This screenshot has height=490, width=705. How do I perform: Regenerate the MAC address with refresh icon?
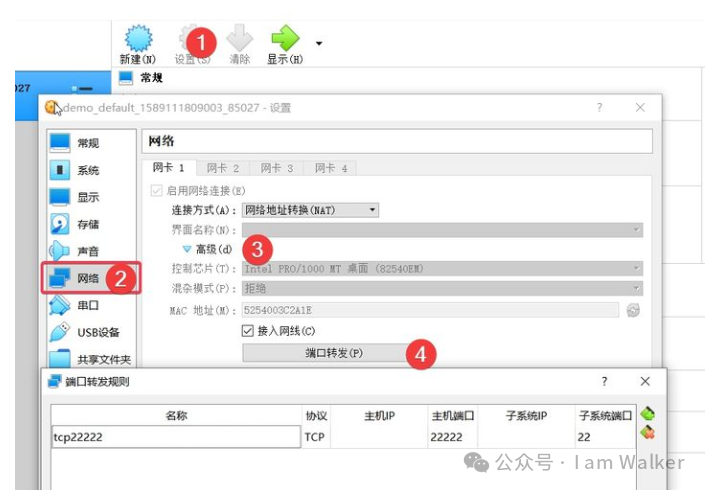click(633, 310)
